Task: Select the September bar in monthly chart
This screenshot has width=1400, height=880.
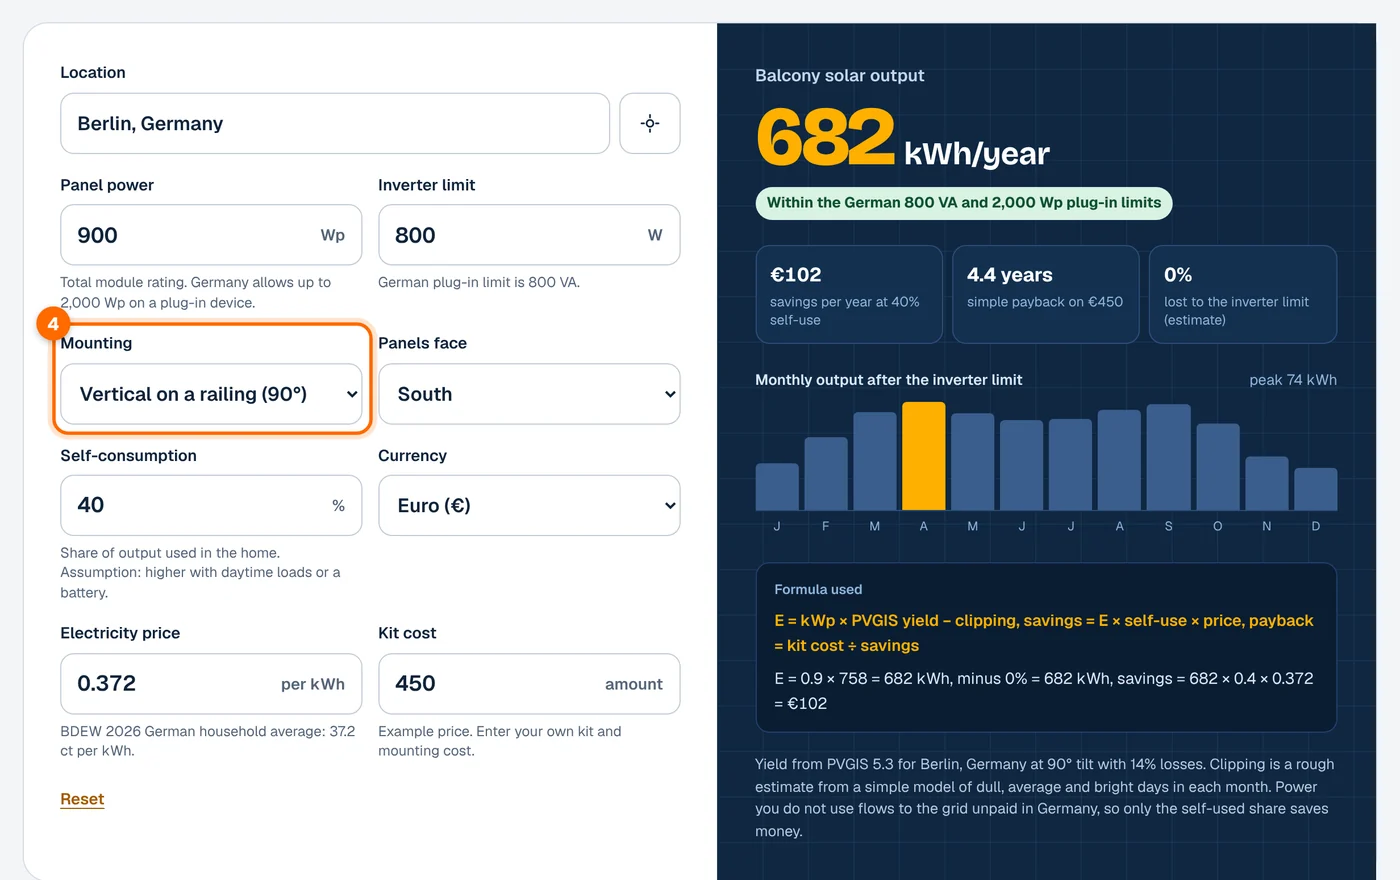Action: 1168,457
